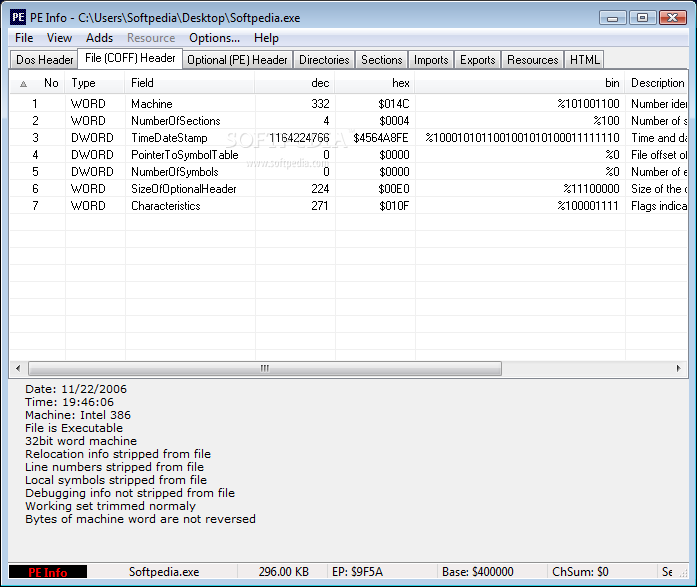This screenshot has height=587, width=697.
Task: Sort by the Type column header
Action: click(95, 83)
